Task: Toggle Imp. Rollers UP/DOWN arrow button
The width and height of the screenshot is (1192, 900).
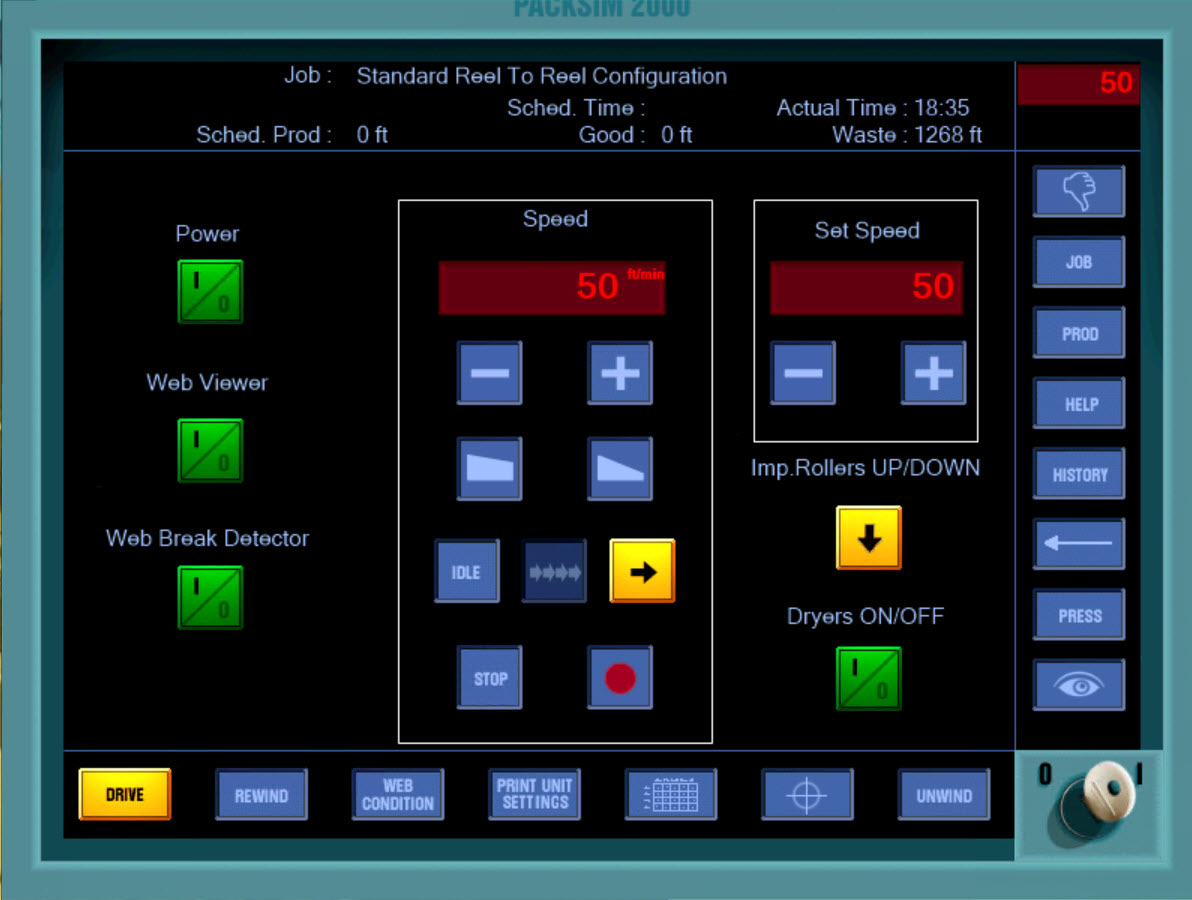Action: [x=868, y=538]
